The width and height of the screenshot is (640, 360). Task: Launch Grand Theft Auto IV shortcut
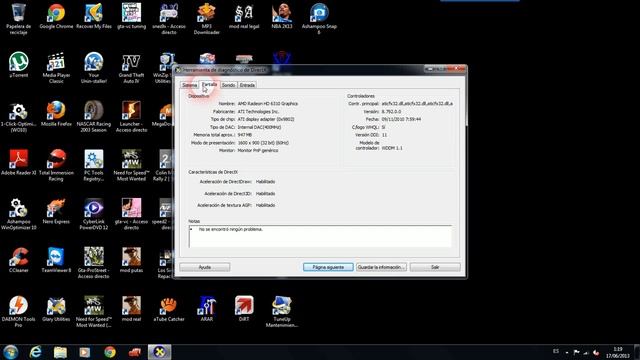click(x=131, y=67)
